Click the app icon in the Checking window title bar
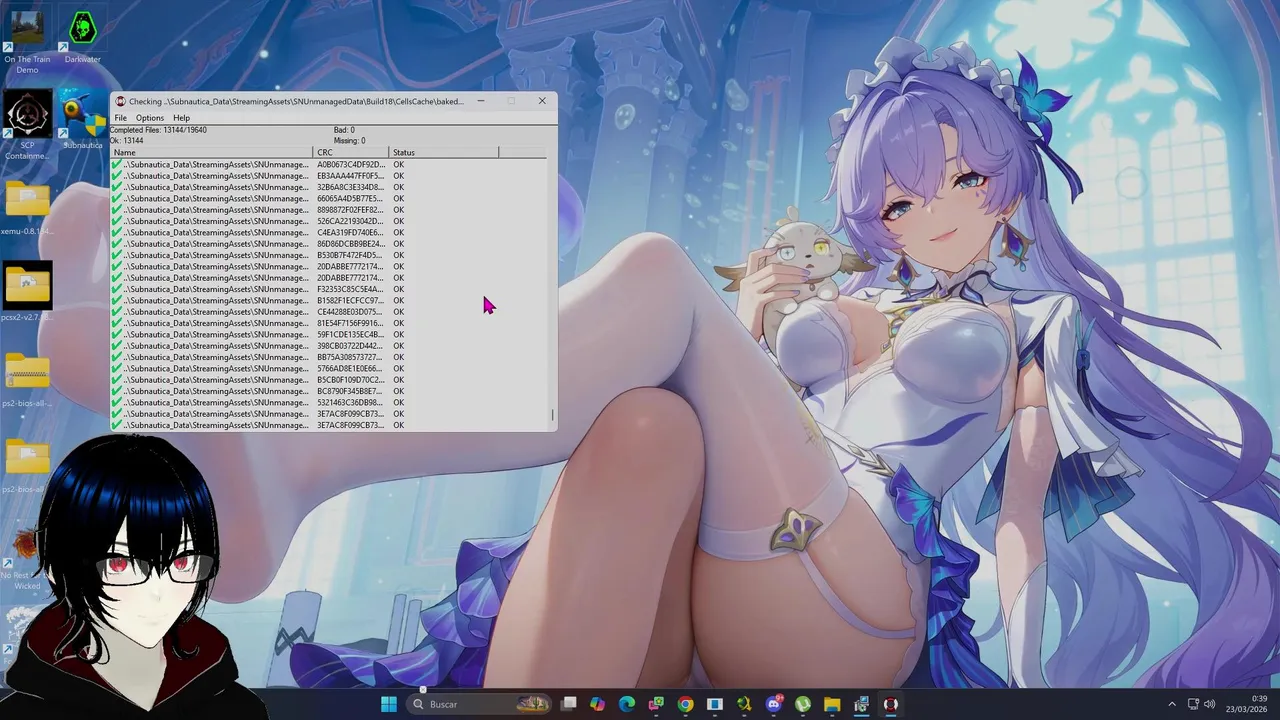 120,101
